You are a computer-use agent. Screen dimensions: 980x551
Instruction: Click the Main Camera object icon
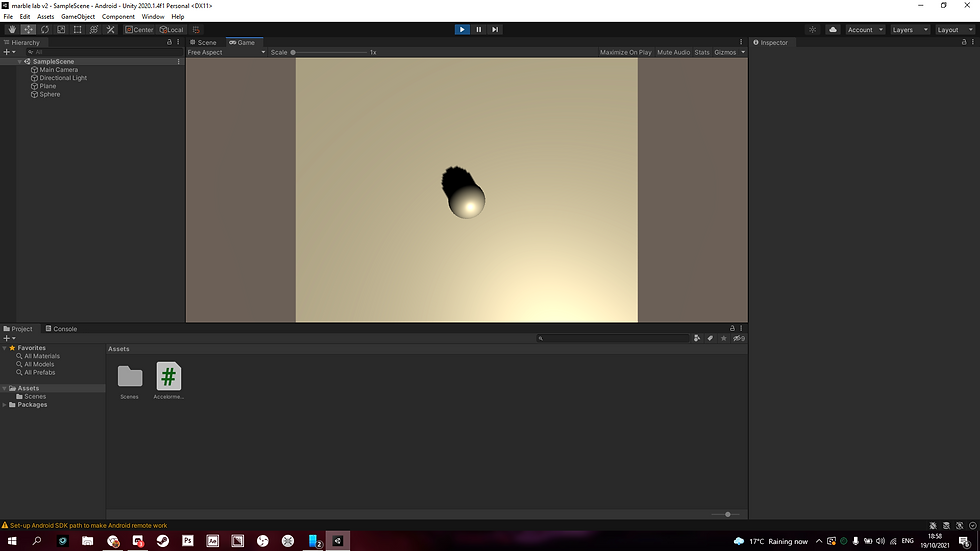click(34, 70)
